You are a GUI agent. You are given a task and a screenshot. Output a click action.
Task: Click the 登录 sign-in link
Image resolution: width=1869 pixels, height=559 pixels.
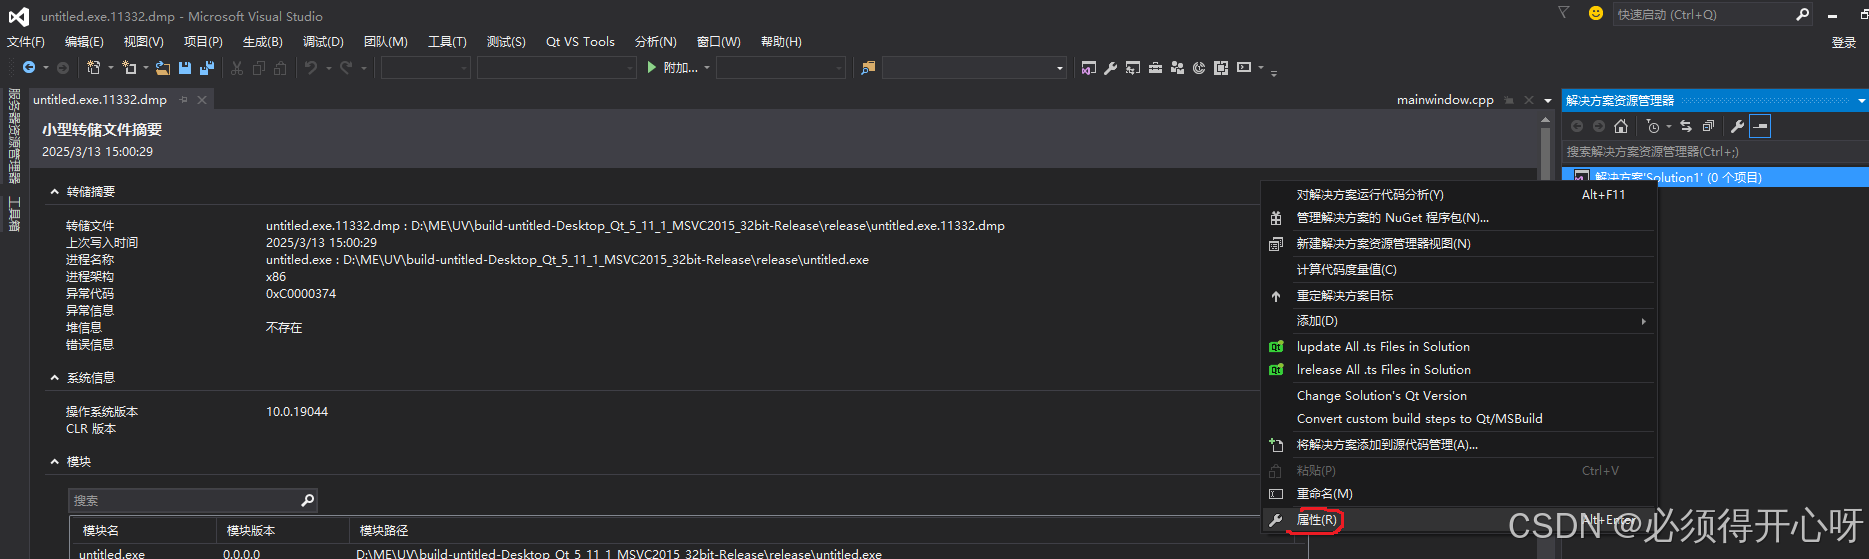pos(1843,42)
